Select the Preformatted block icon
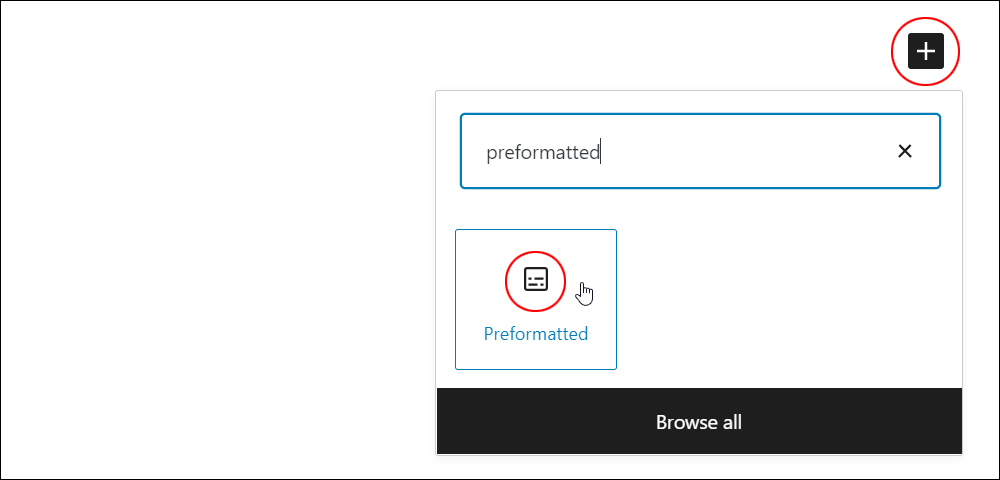 [x=536, y=280]
